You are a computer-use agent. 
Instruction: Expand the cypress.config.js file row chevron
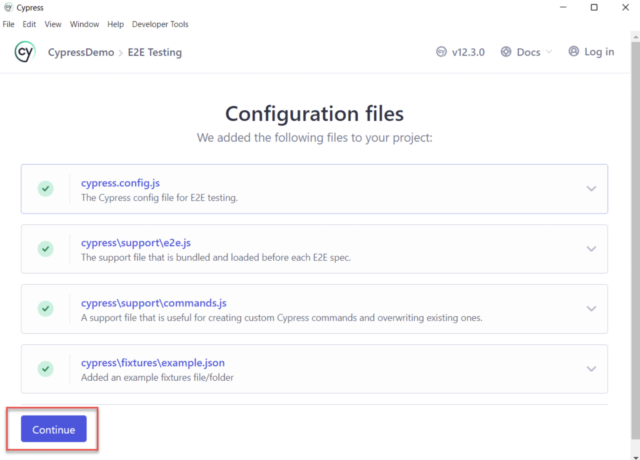coord(591,189)
